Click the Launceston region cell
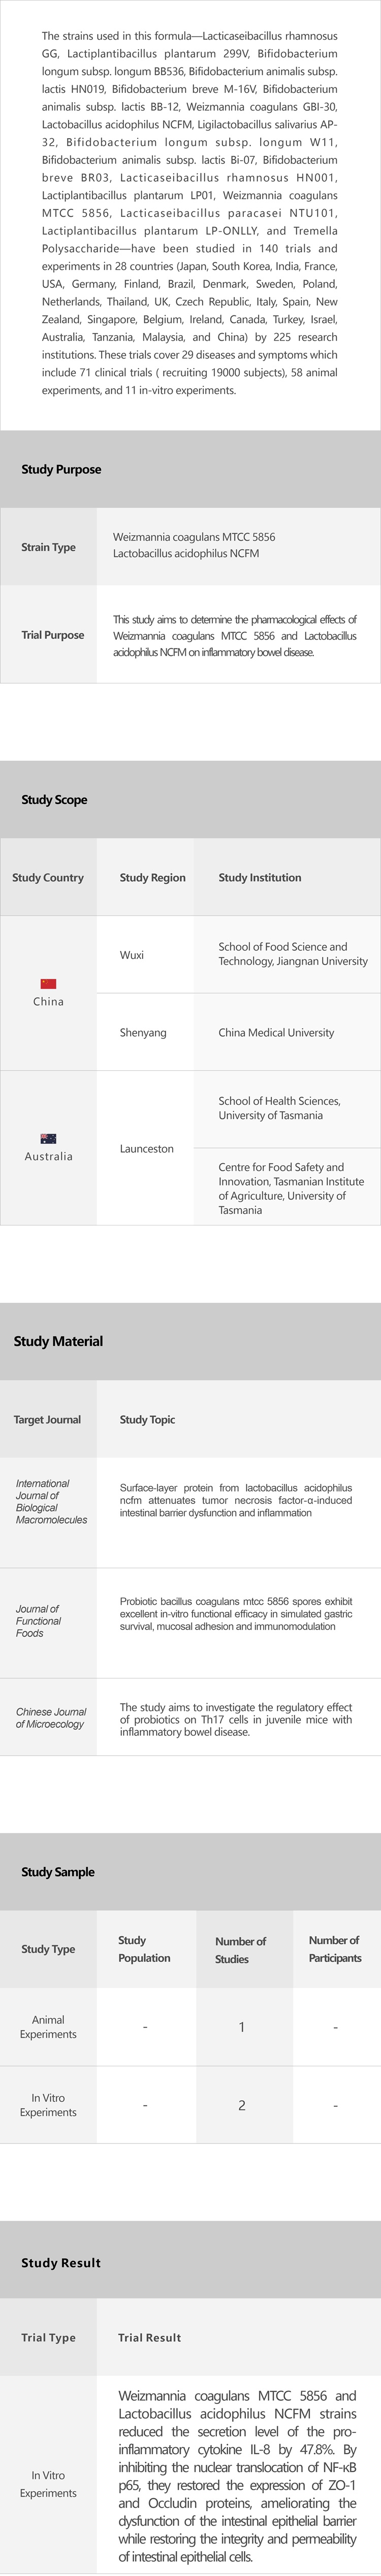 pyautogui.click(x=147, y=1148)
